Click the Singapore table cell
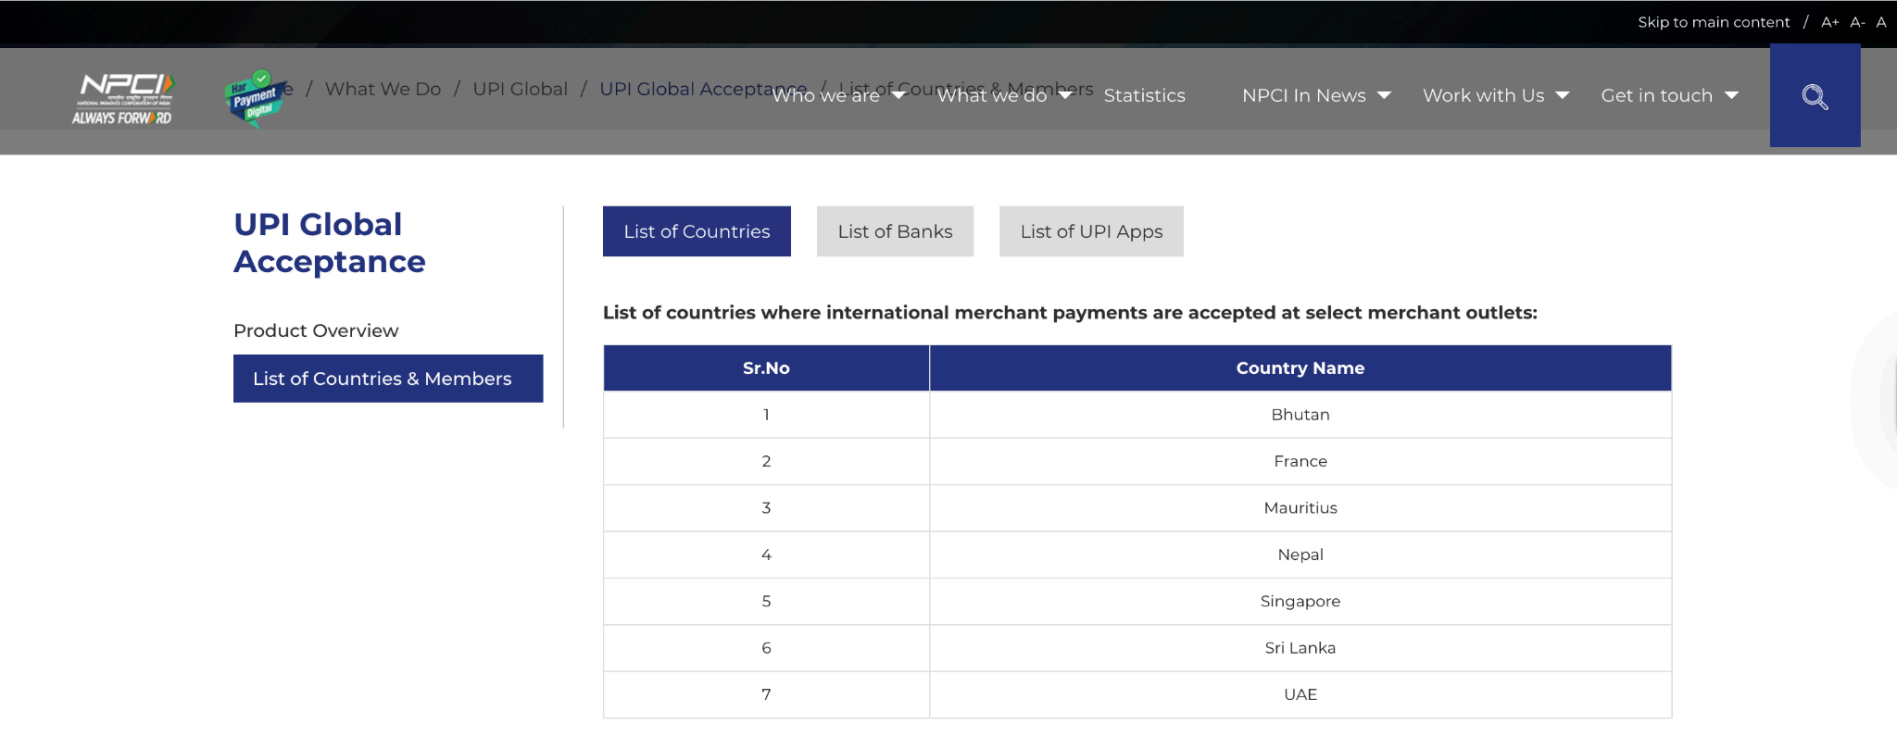 (1300, 601)
